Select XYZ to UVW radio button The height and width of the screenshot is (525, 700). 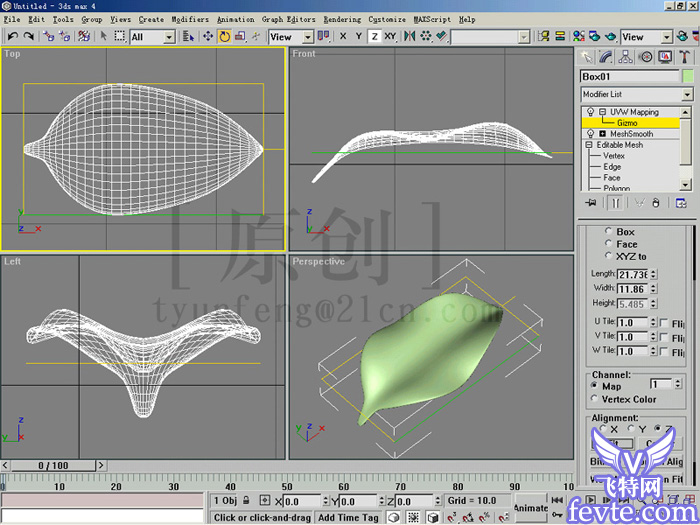(608, 255)
